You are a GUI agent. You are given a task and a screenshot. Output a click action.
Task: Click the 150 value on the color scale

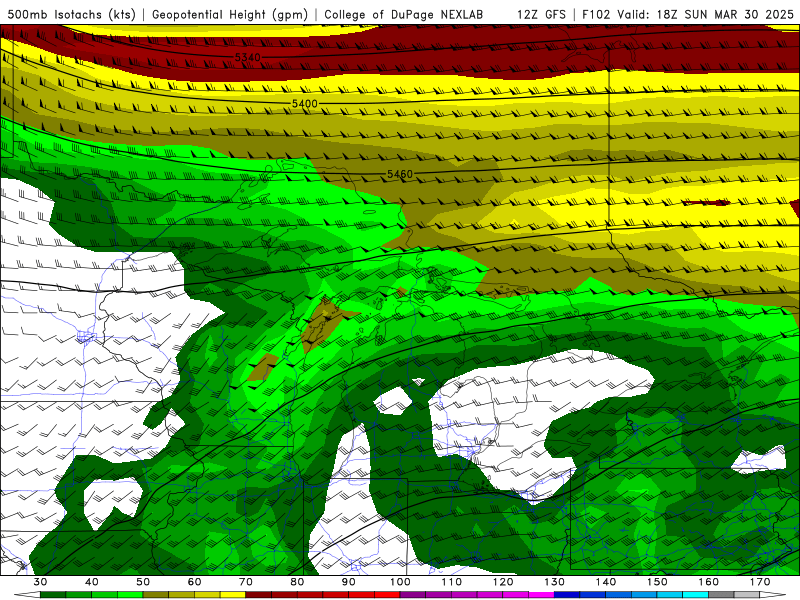(657, 582)
